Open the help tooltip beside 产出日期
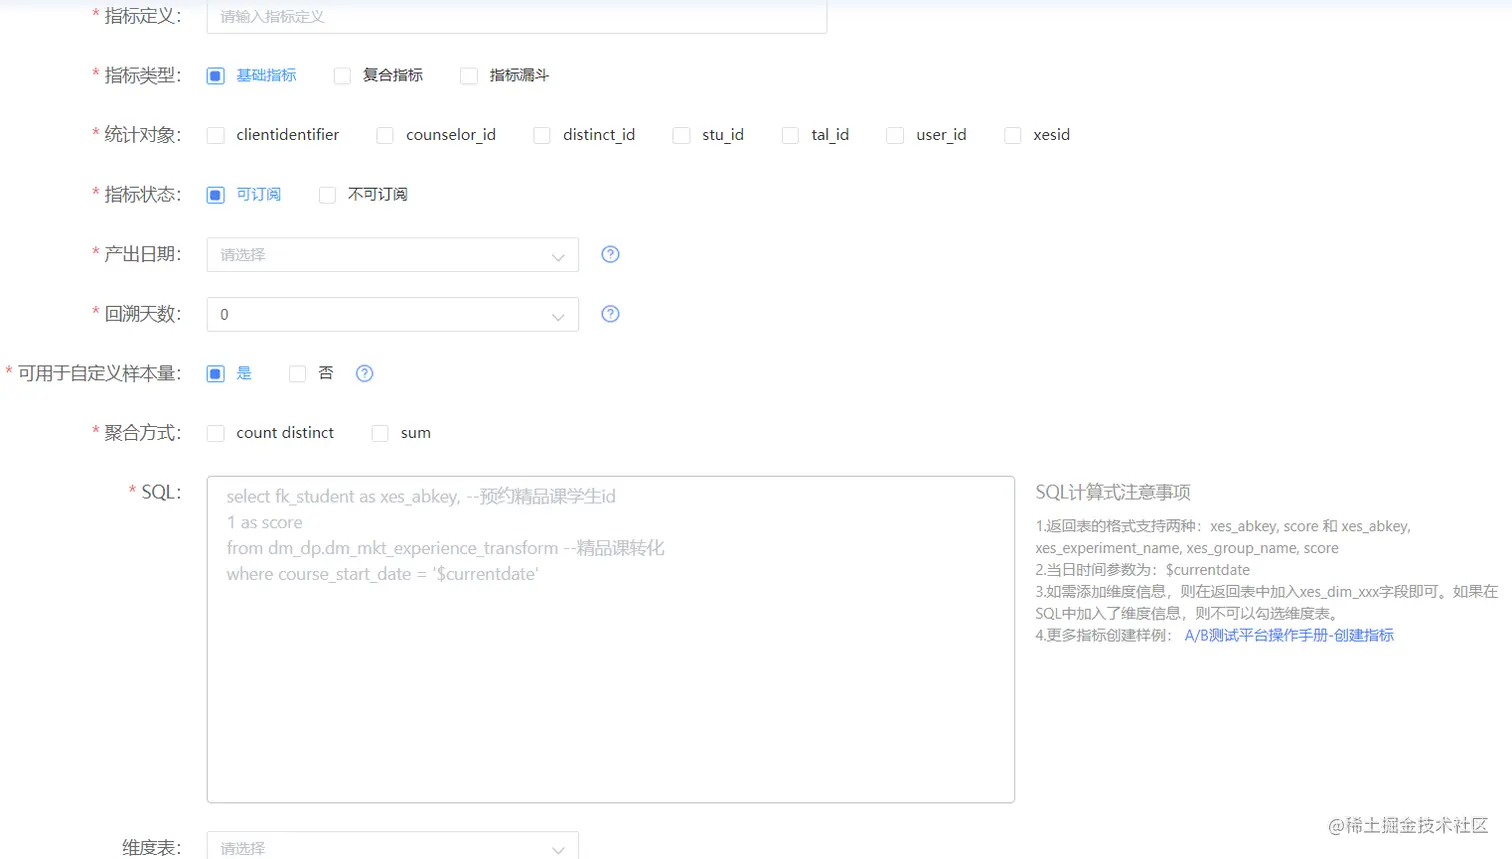 (x=610, y=254)
